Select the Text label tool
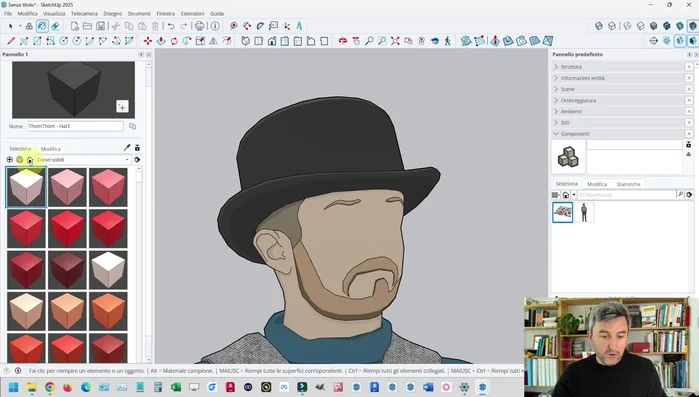699x397 pixels. (x=273, y=26)
